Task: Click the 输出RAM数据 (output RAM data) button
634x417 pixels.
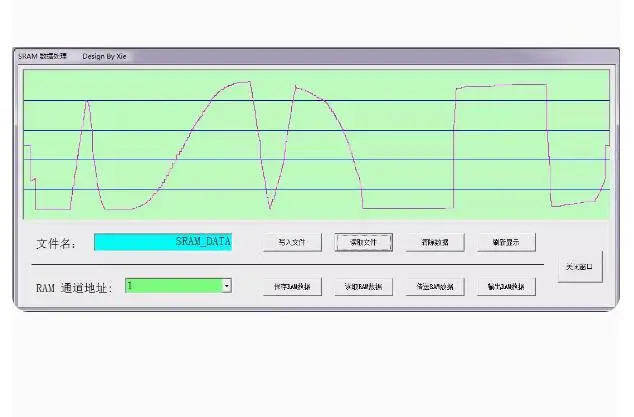Action: tap(506, 287)
